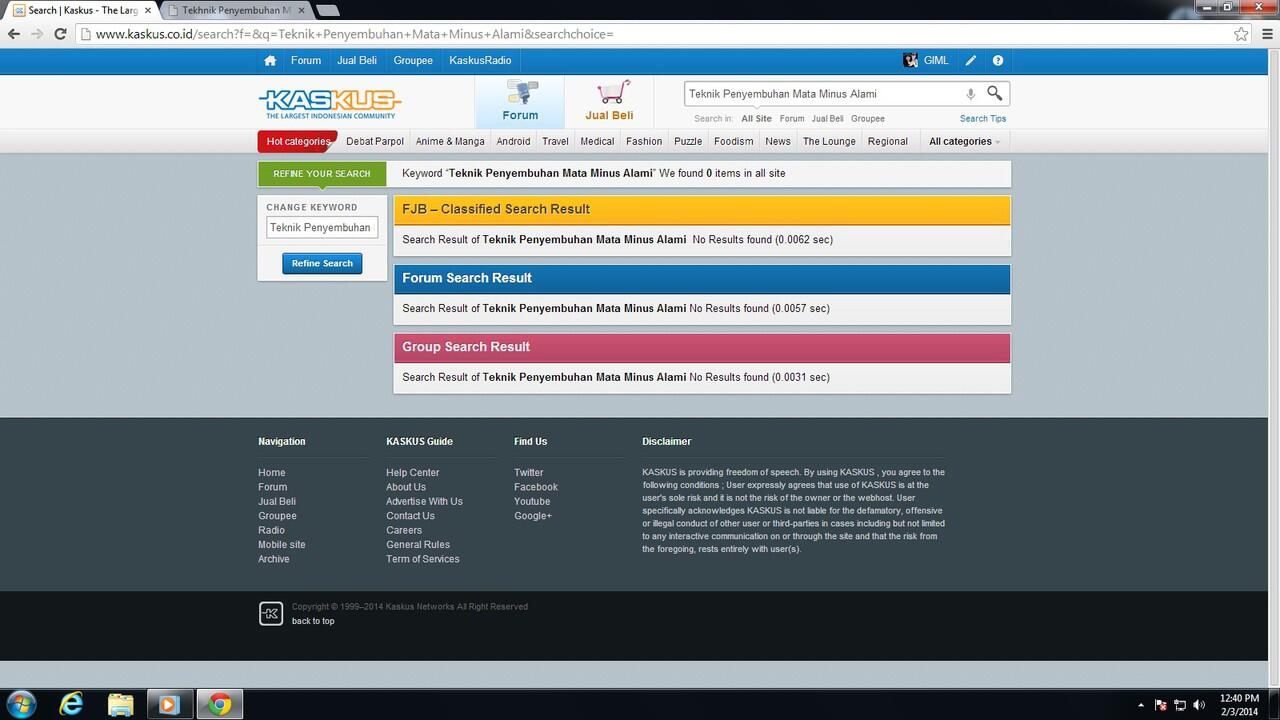Open The Lounge category
Viewport: 1280px width, 720px height.
coord(829,141)
